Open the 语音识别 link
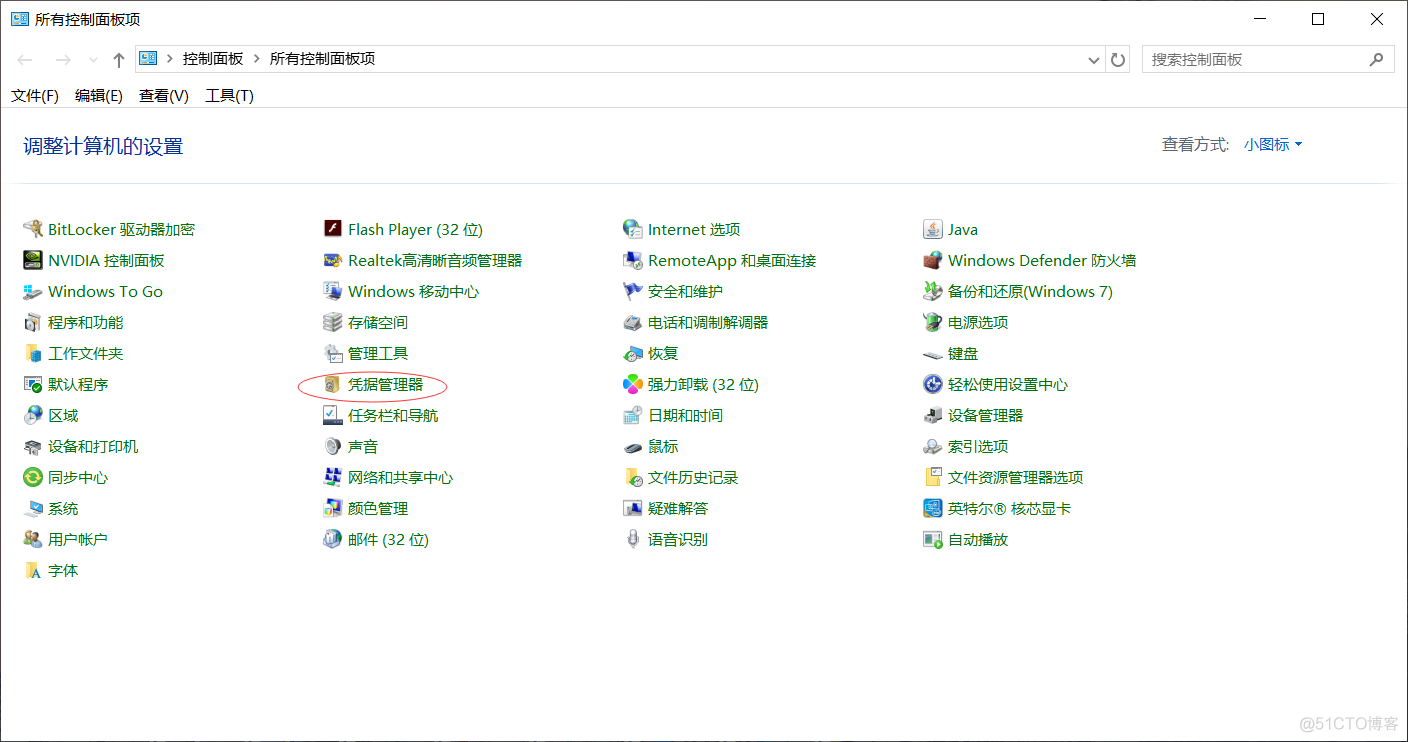 [x=678, y=539]
